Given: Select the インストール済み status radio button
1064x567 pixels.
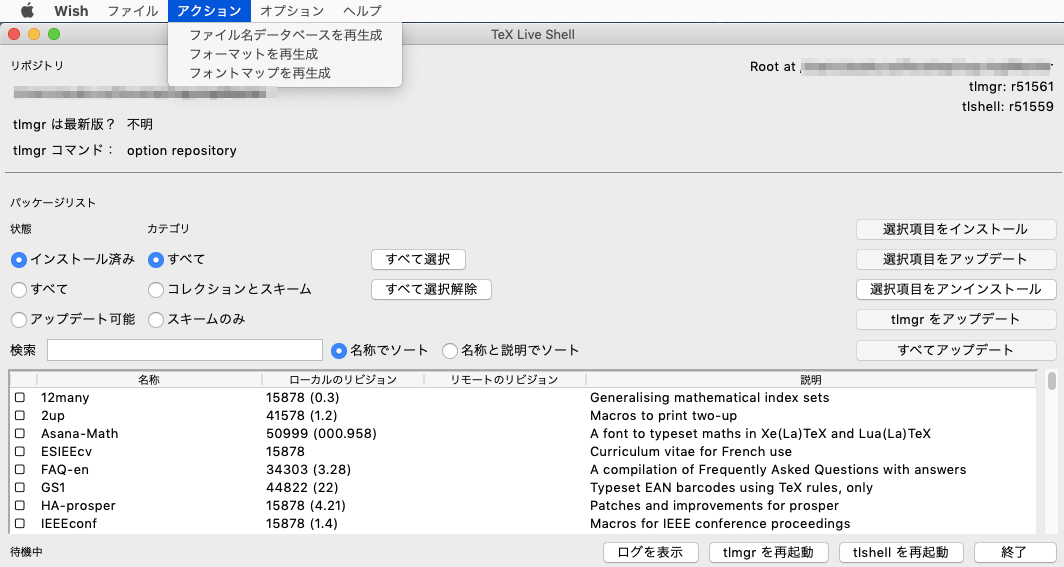Looking at the screenshot, I should (x=19, y=260).
